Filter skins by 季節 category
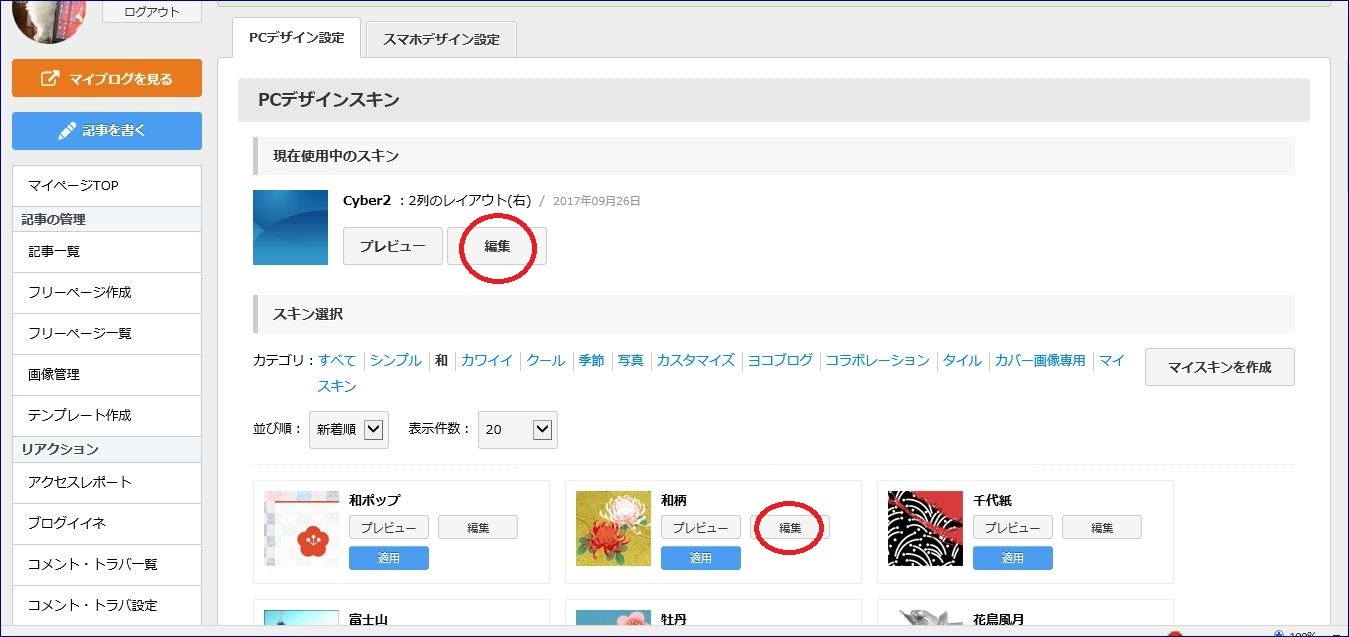 [x=591, y=360]
